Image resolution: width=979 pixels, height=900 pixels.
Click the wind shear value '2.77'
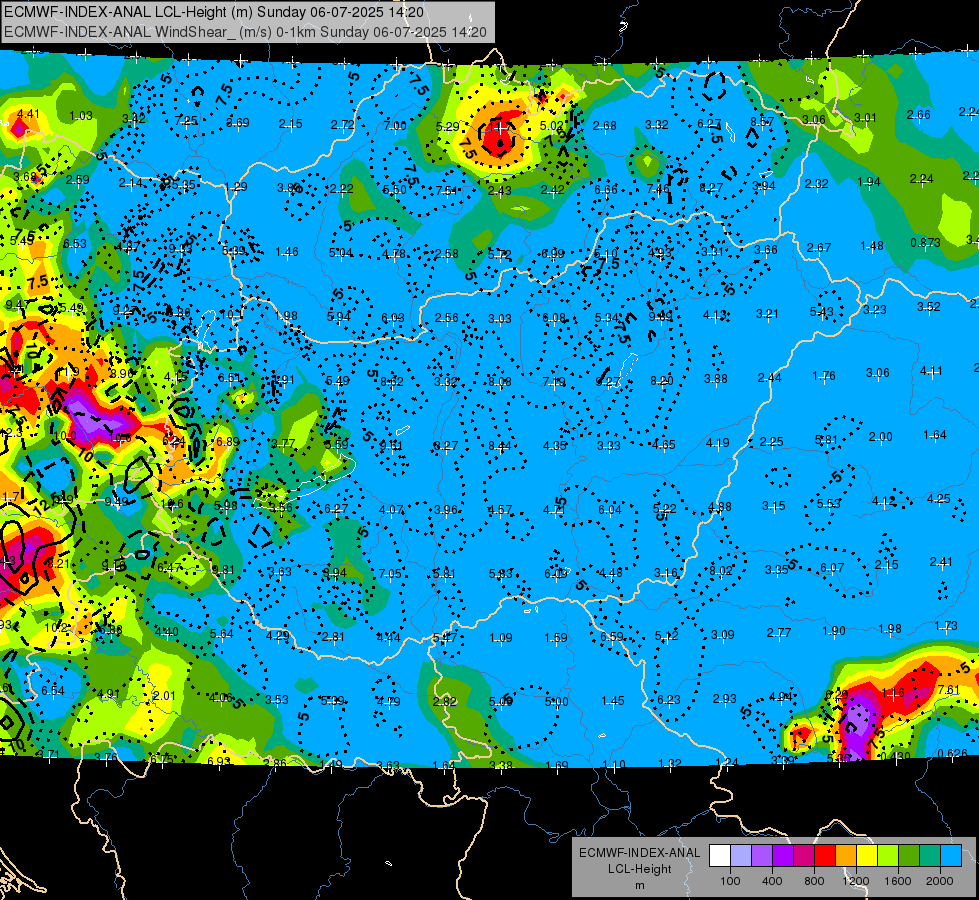click(779, 633)
